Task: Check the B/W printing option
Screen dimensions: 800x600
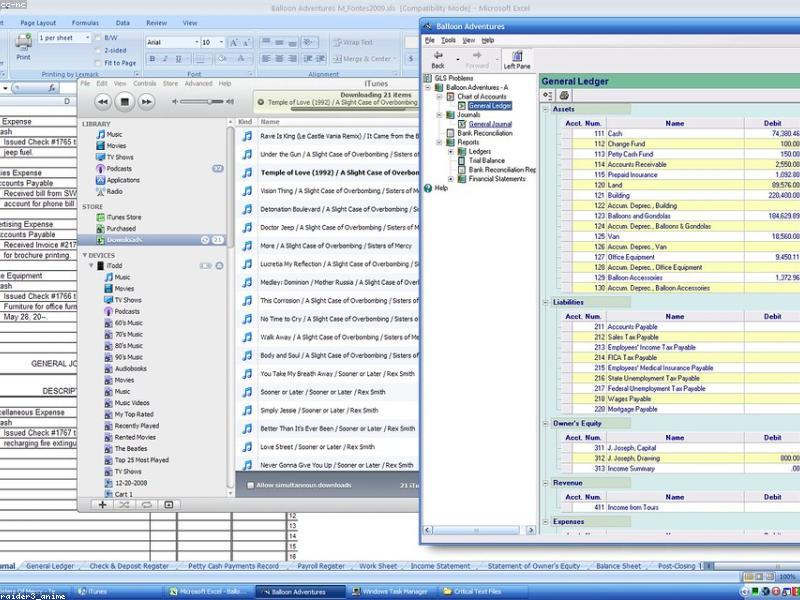Action: pyautogui.click(x=98, y=38)
